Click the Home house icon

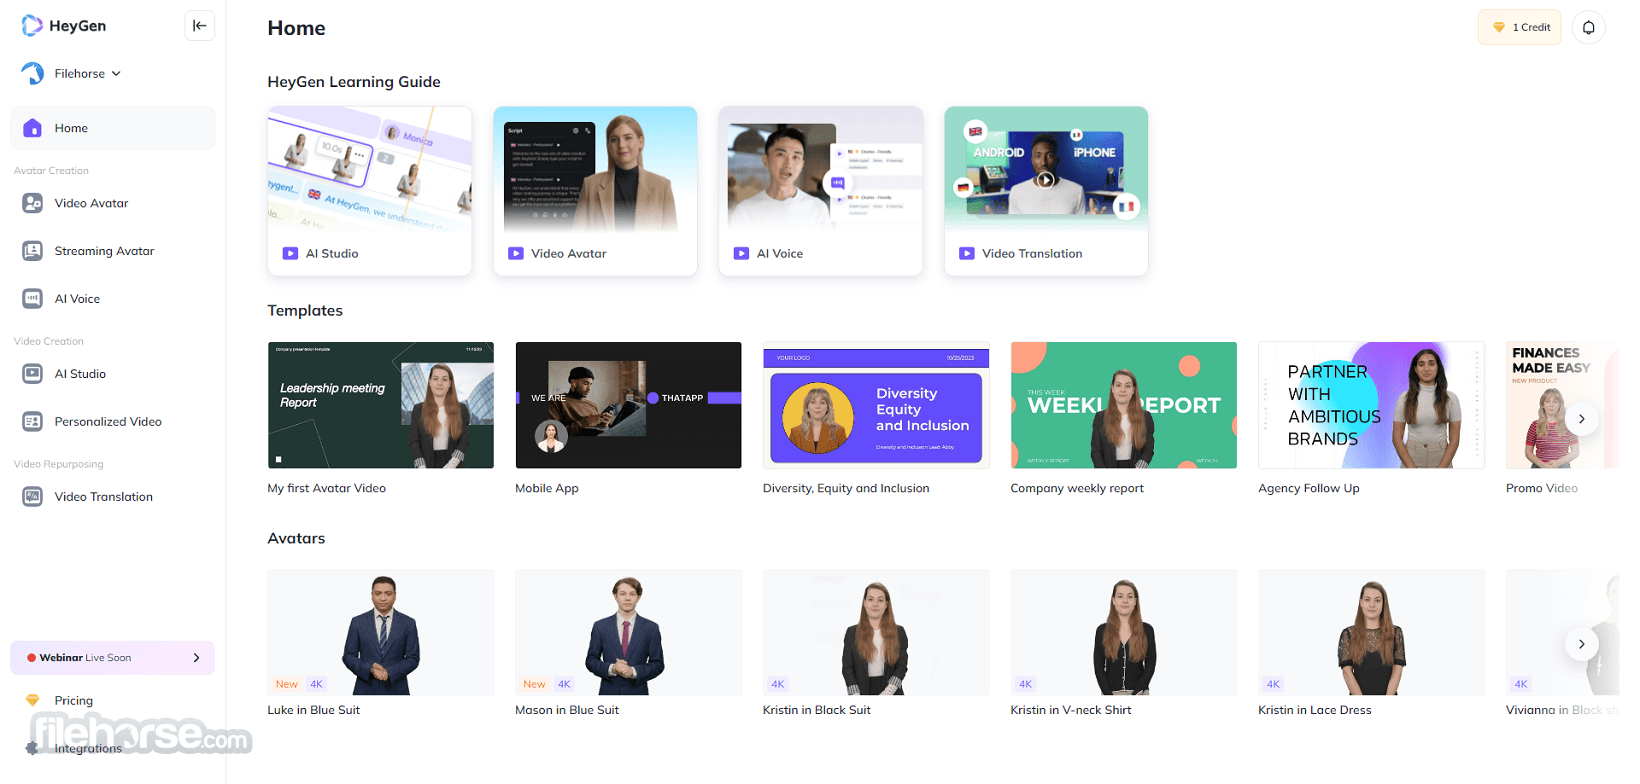point(33,128)
